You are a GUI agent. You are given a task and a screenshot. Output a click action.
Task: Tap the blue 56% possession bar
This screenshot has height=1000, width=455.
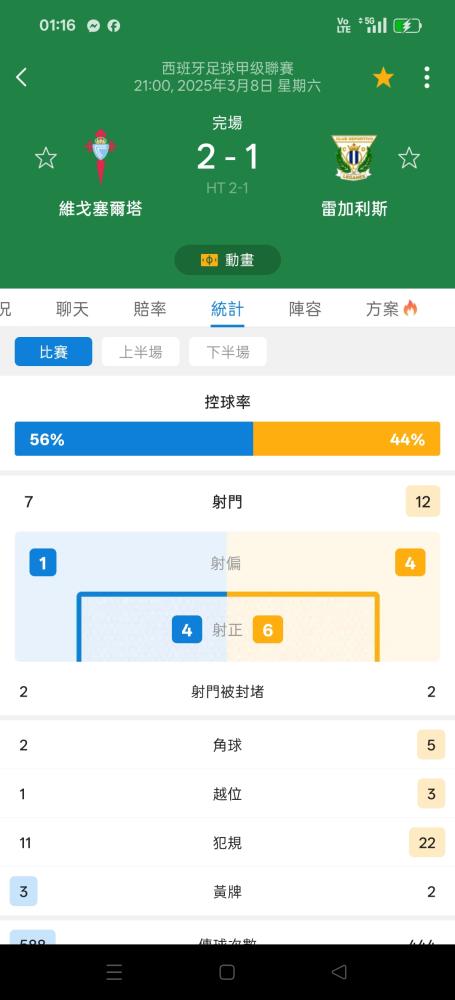134,439
